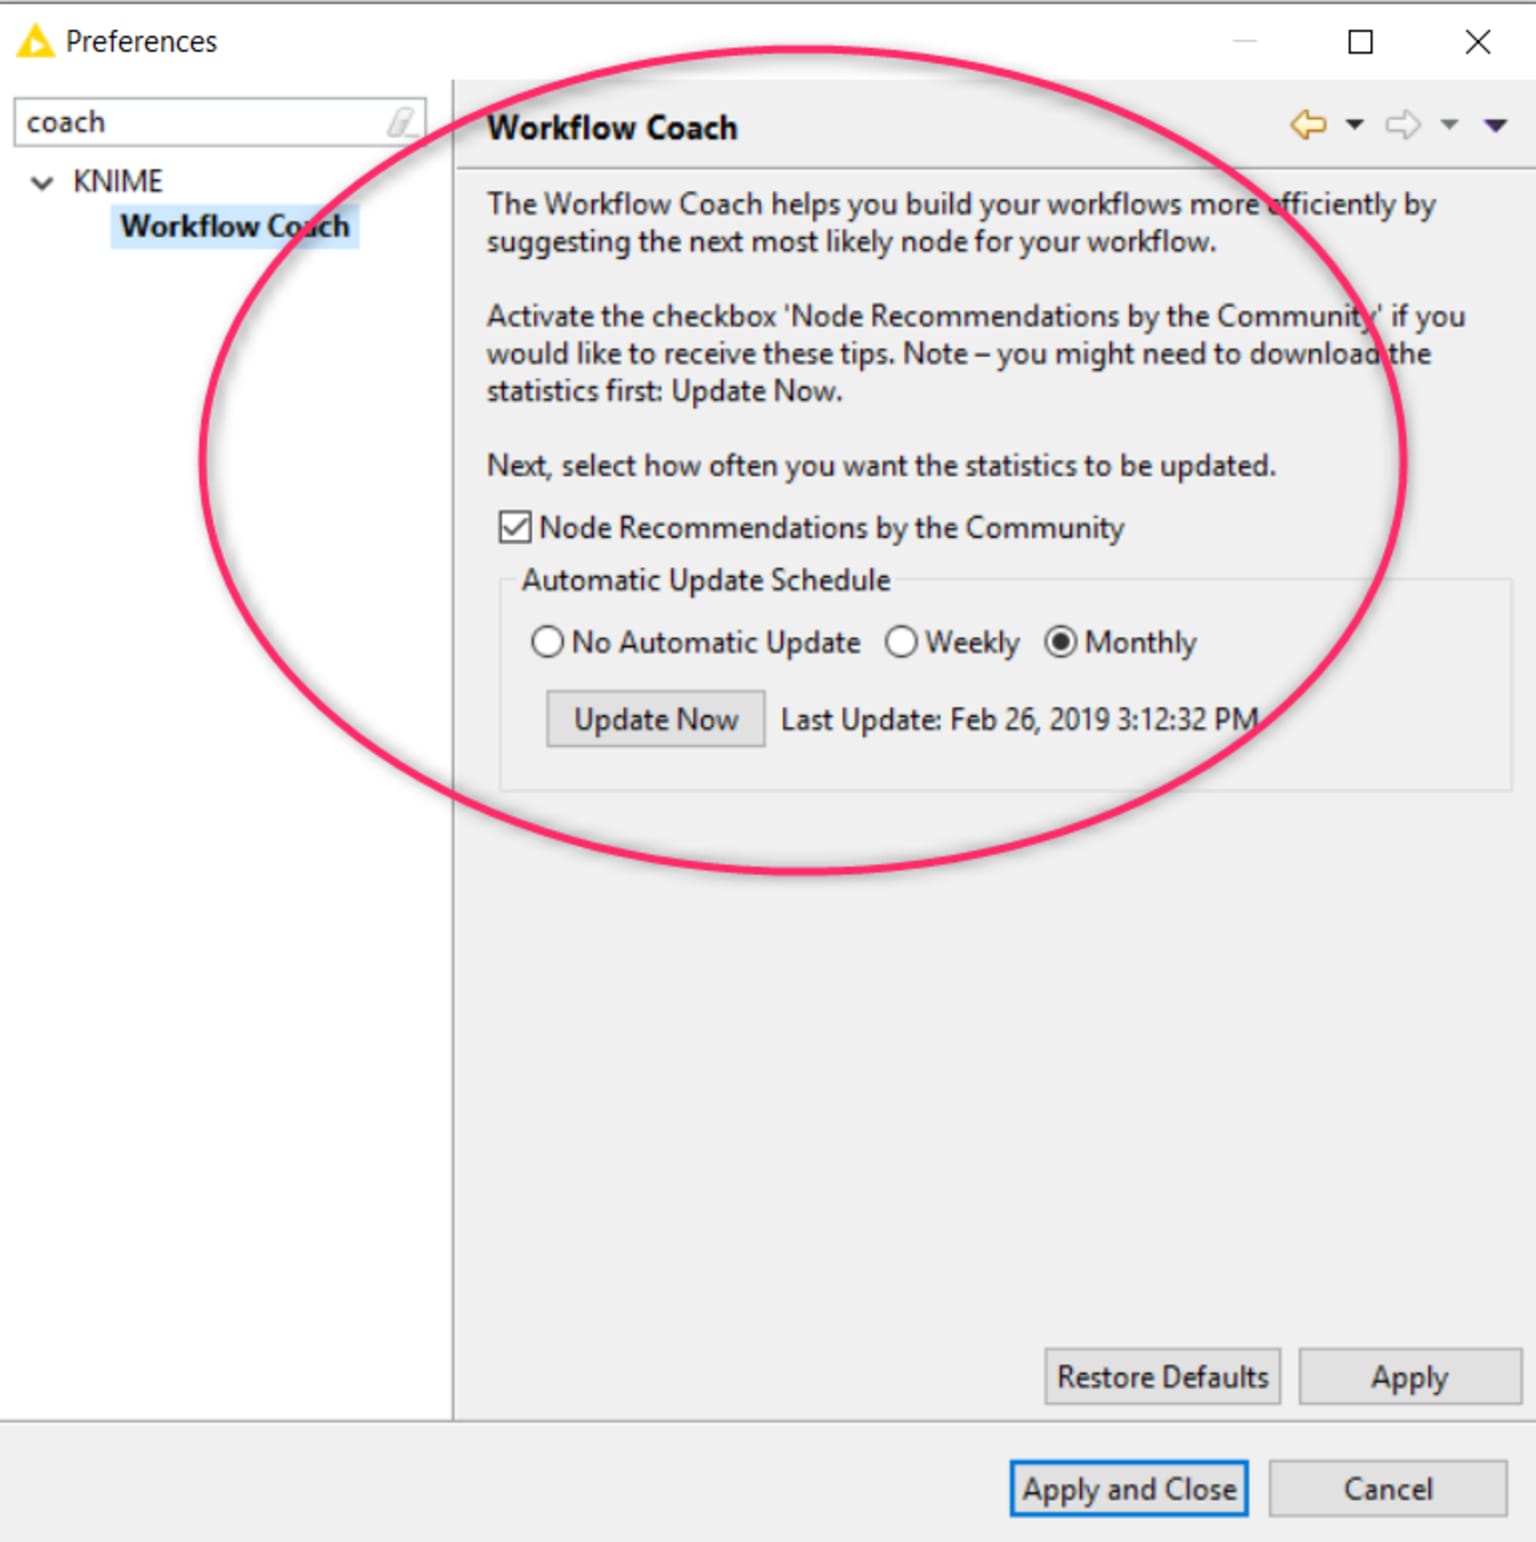This screenshot has height=1542, width=1536.
Task: Open forward history dropdown arrow
Action: pyautogui.click(x=1449, y=125)
